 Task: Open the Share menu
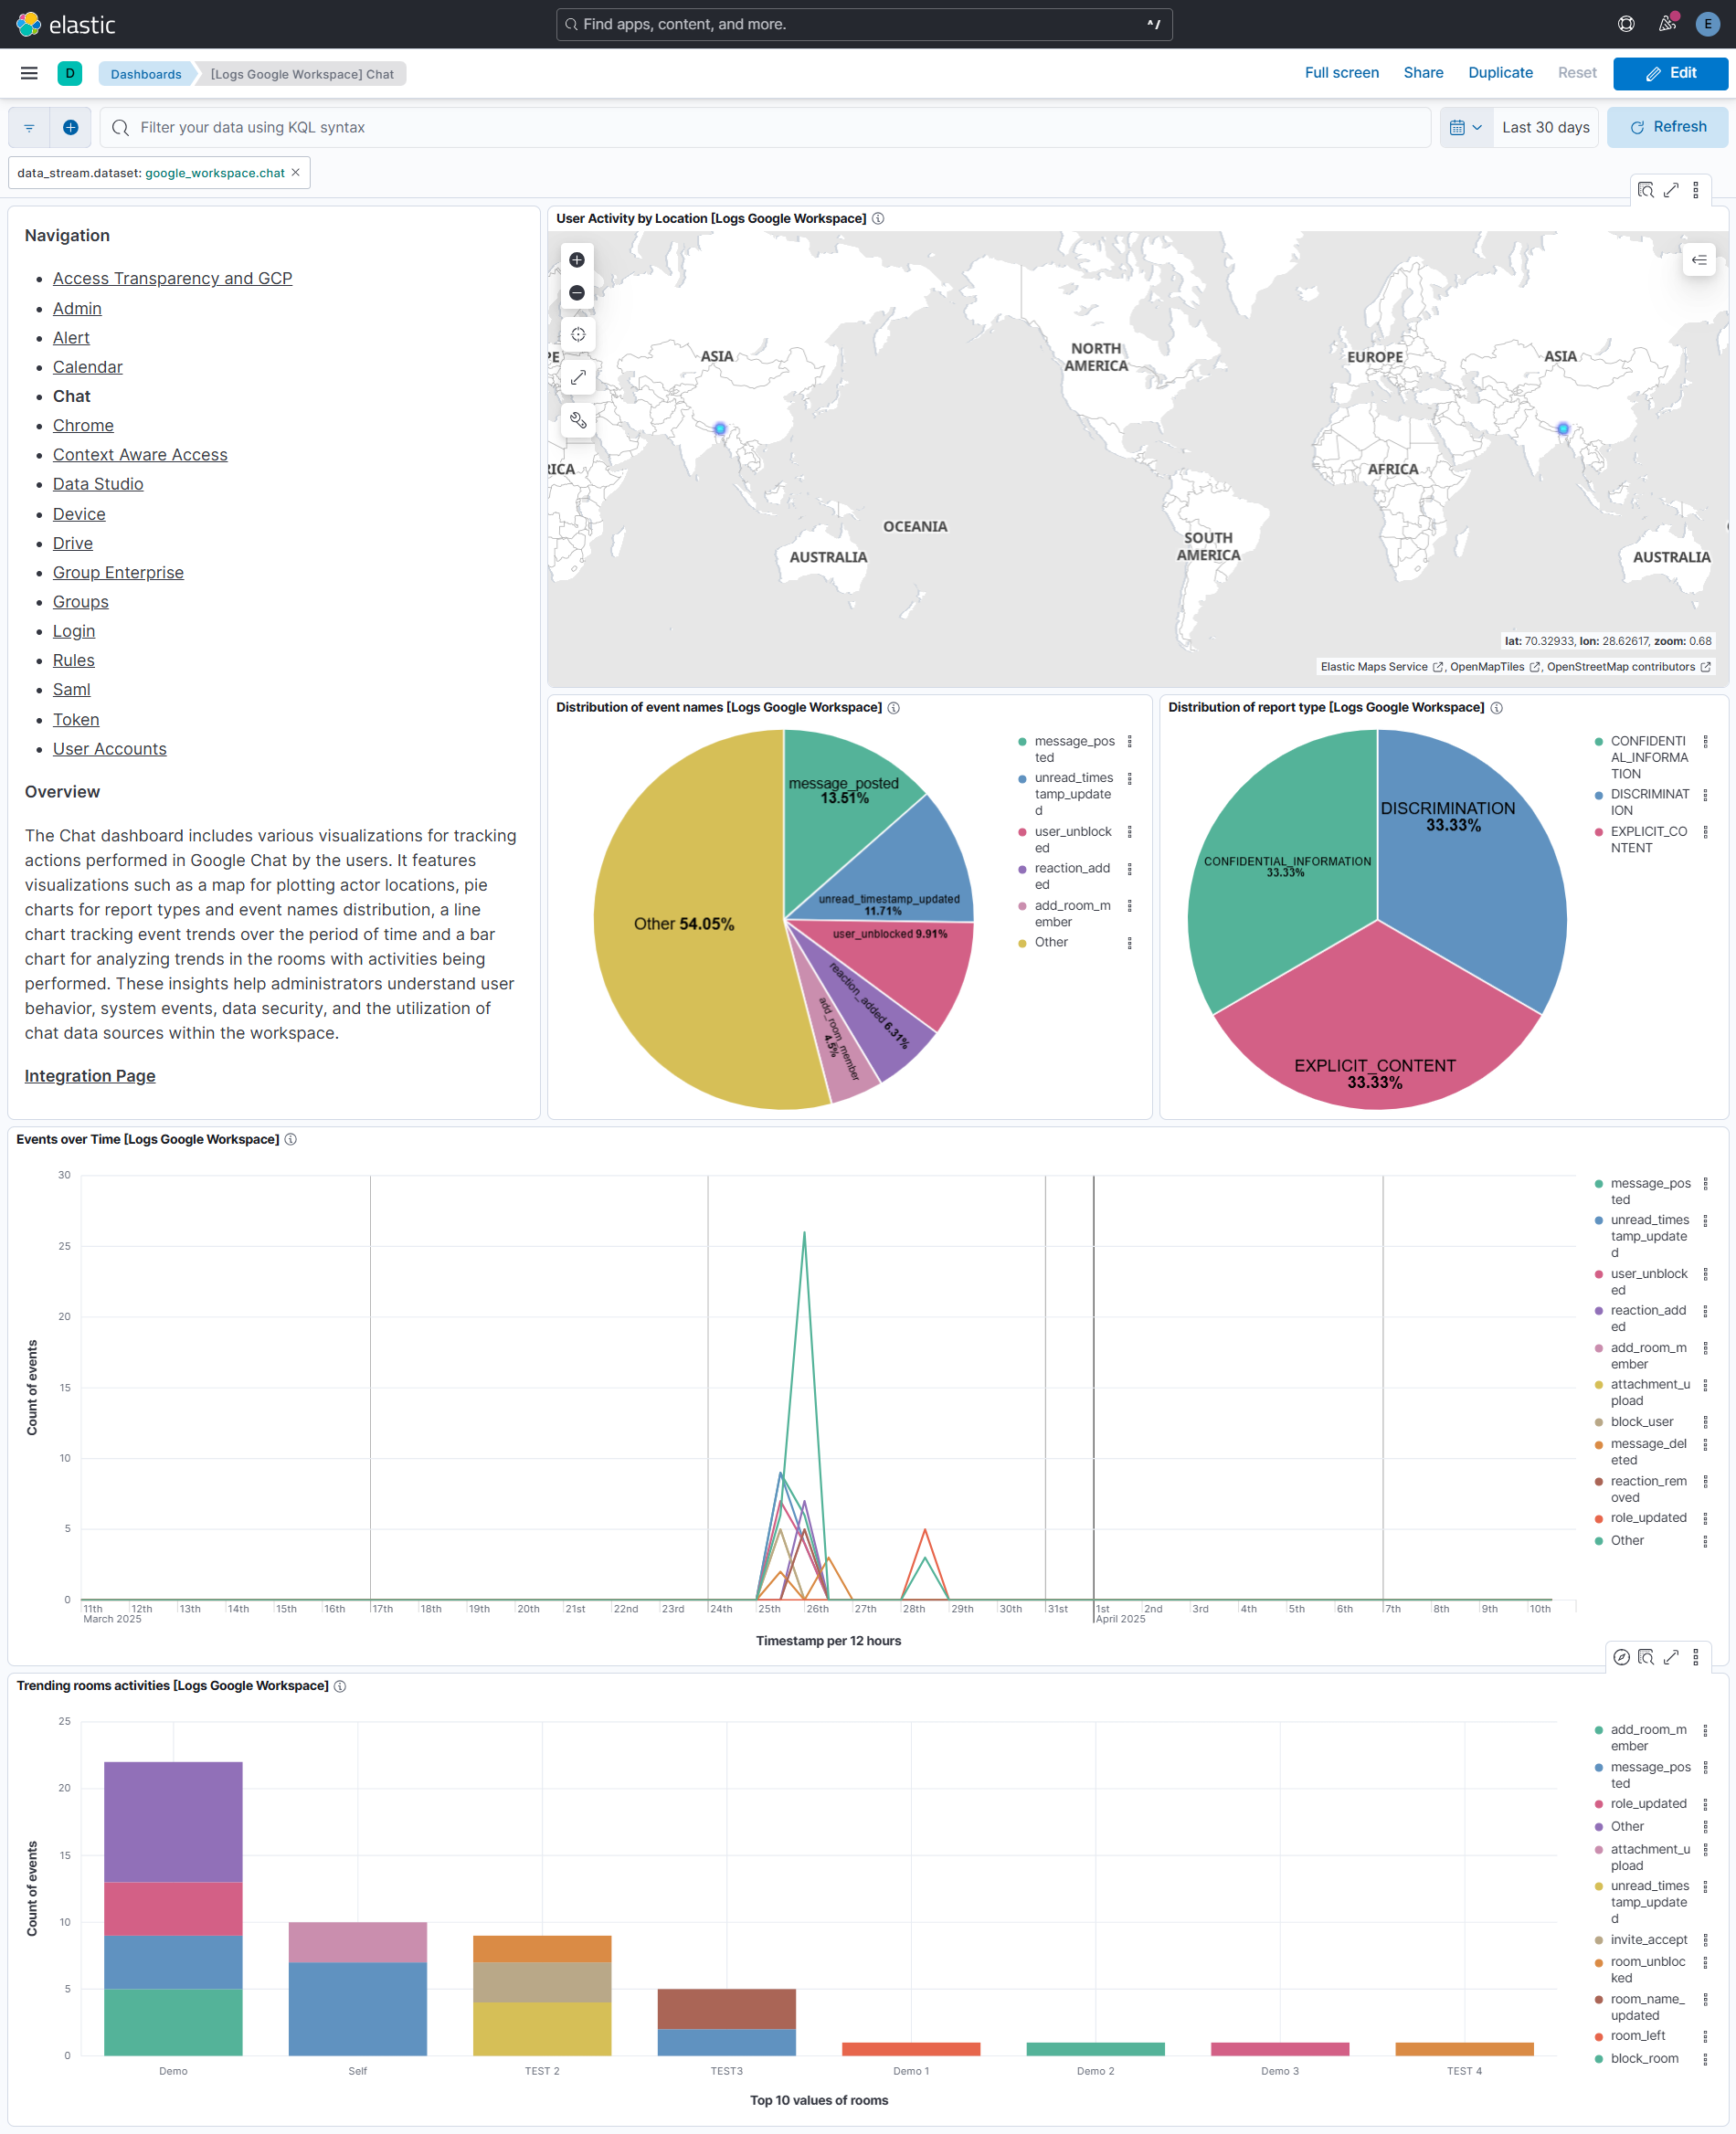tap(1422, 73)
